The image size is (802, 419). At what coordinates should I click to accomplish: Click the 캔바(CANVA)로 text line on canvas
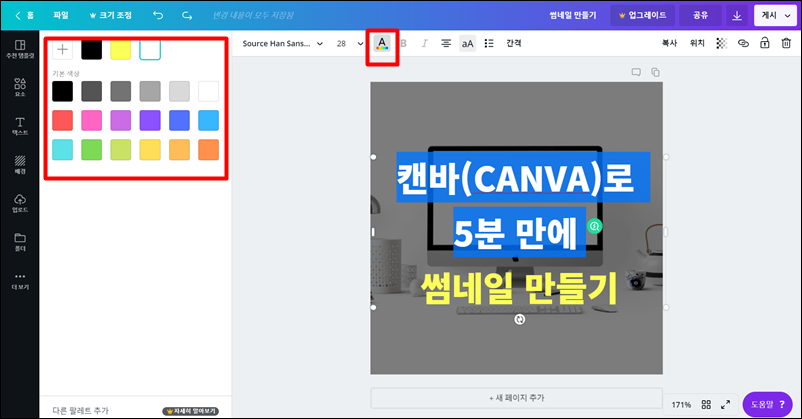(516, 178)
